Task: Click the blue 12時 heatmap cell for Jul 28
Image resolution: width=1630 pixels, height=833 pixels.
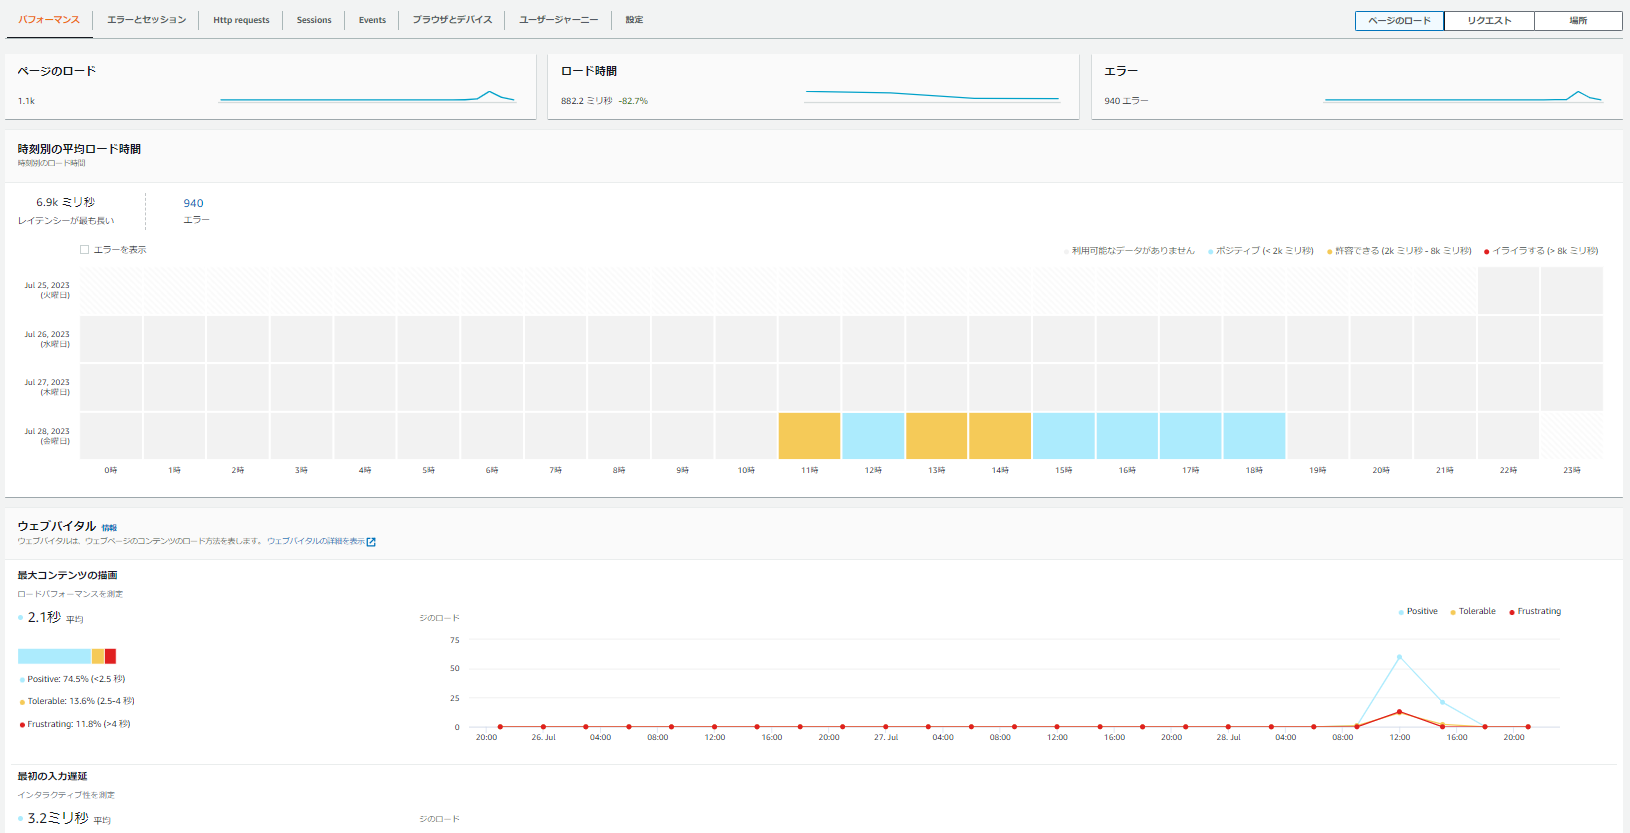Action: 873,436
